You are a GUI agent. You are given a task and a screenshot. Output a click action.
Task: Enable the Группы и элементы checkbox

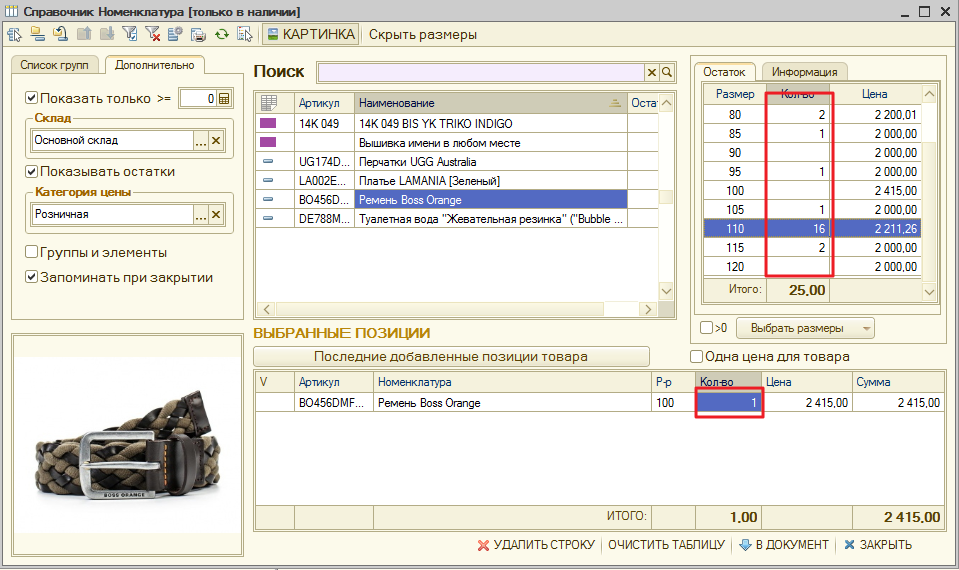point(31,252)
